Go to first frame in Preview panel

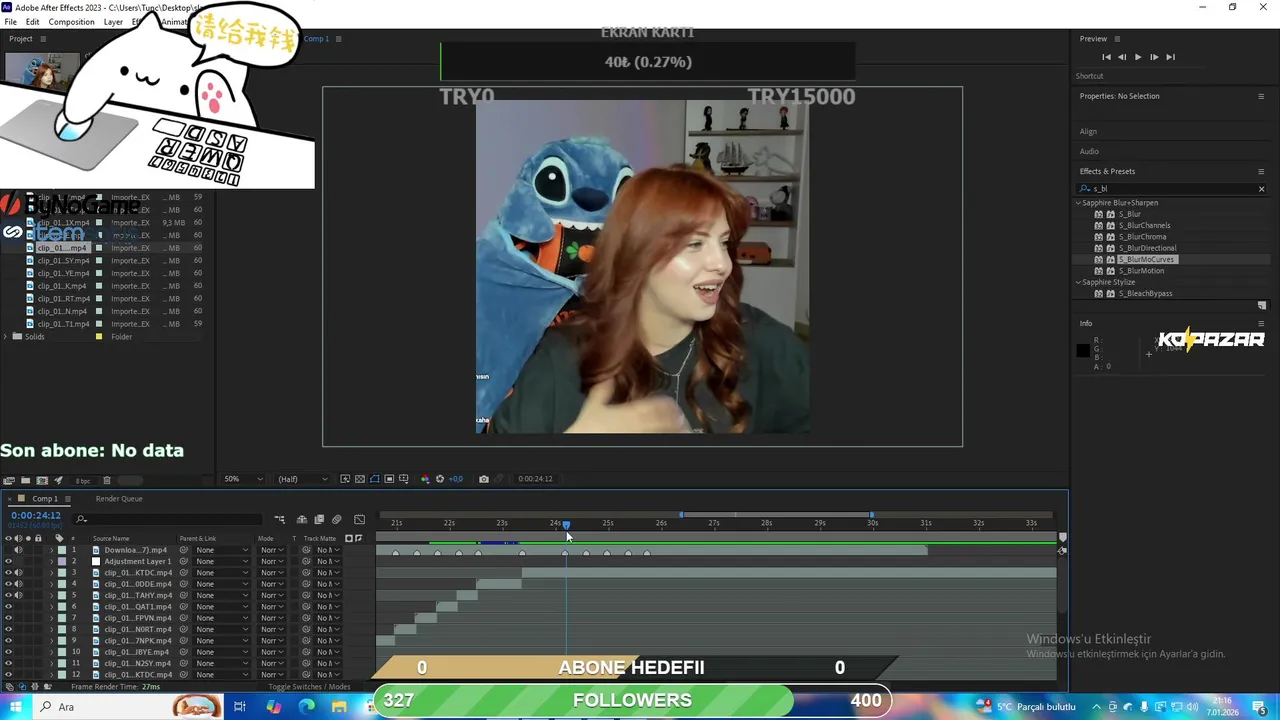[1105, 57]
